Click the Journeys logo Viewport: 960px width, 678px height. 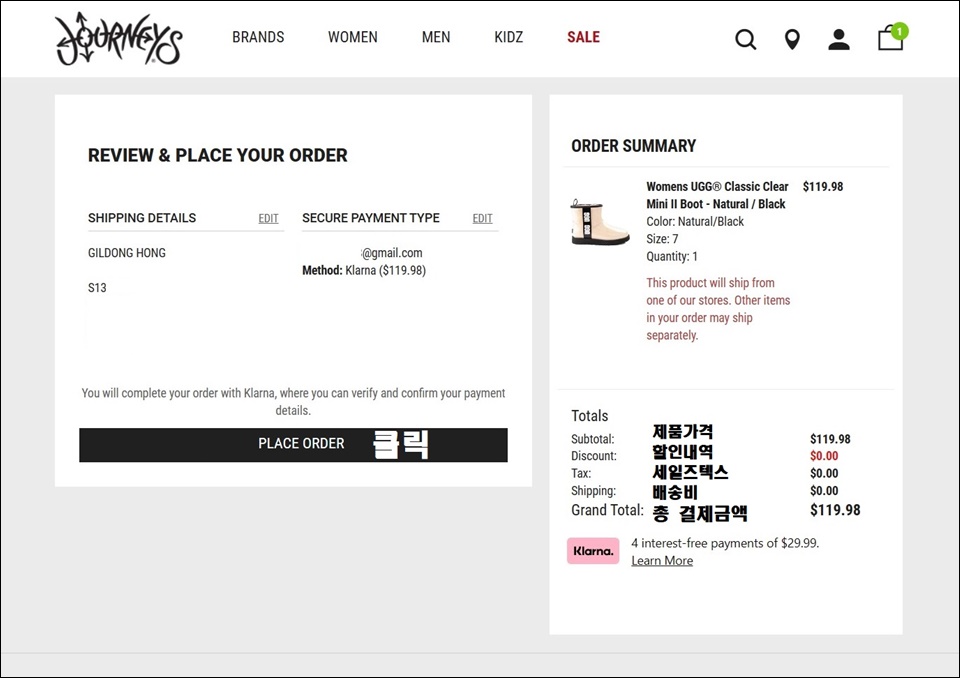(x=118, y=39)
